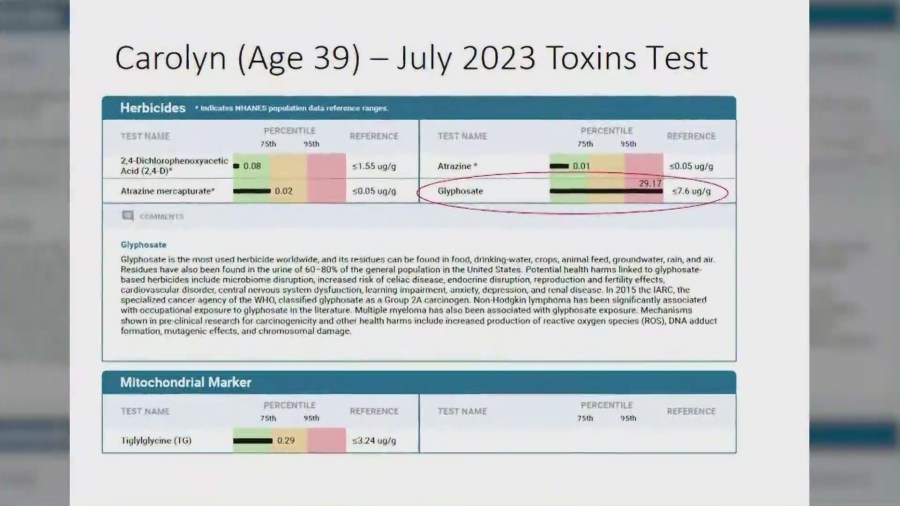Click the black result bar for Tiglylglycine

pyautogui.click(x=252, y=440)
